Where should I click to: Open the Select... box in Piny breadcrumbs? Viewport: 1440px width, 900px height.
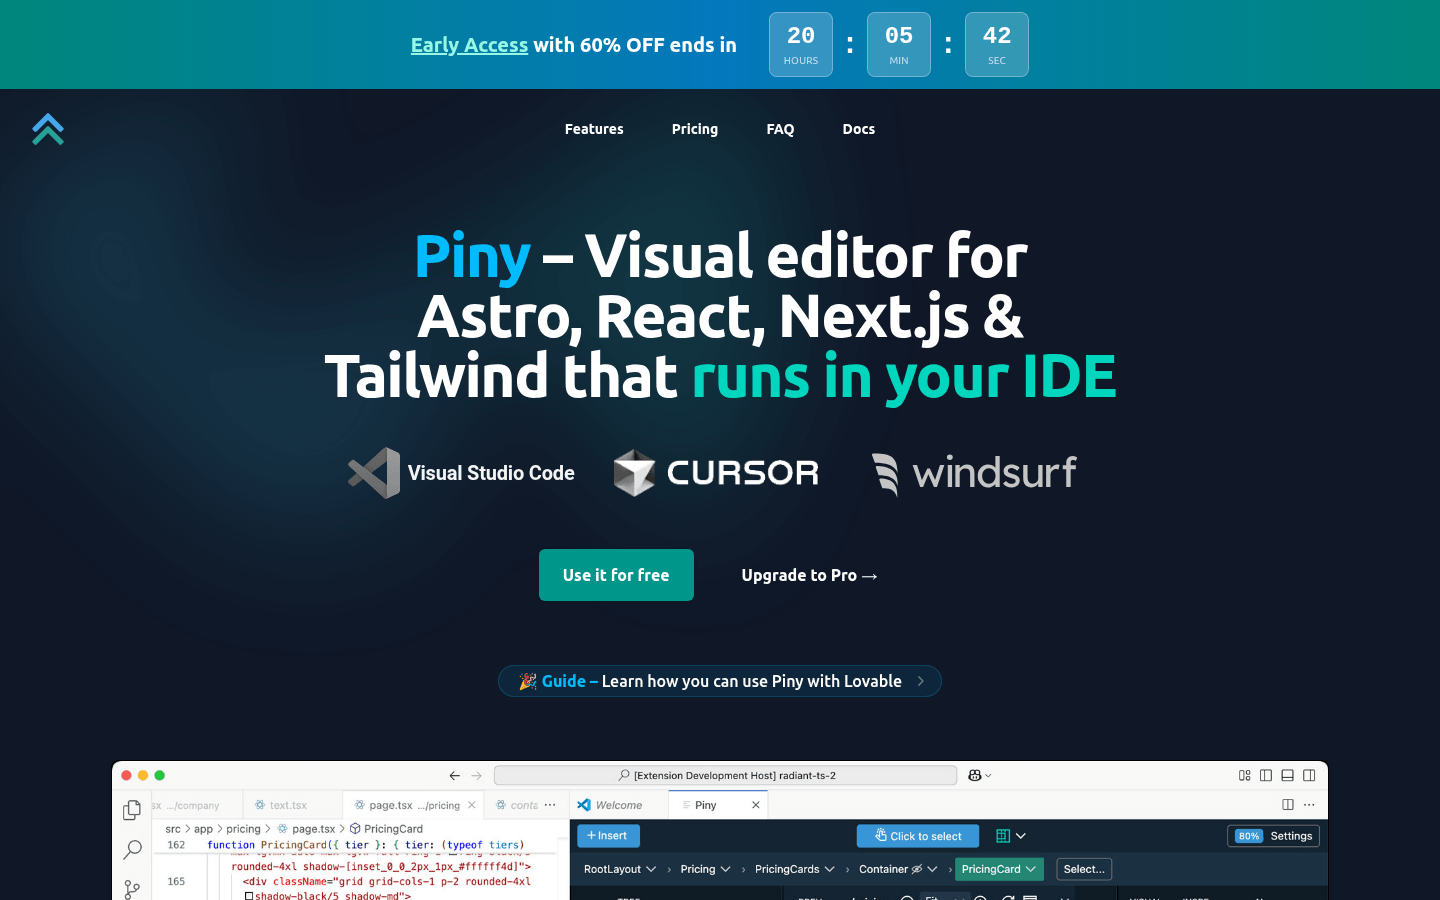click(1084, 869)
